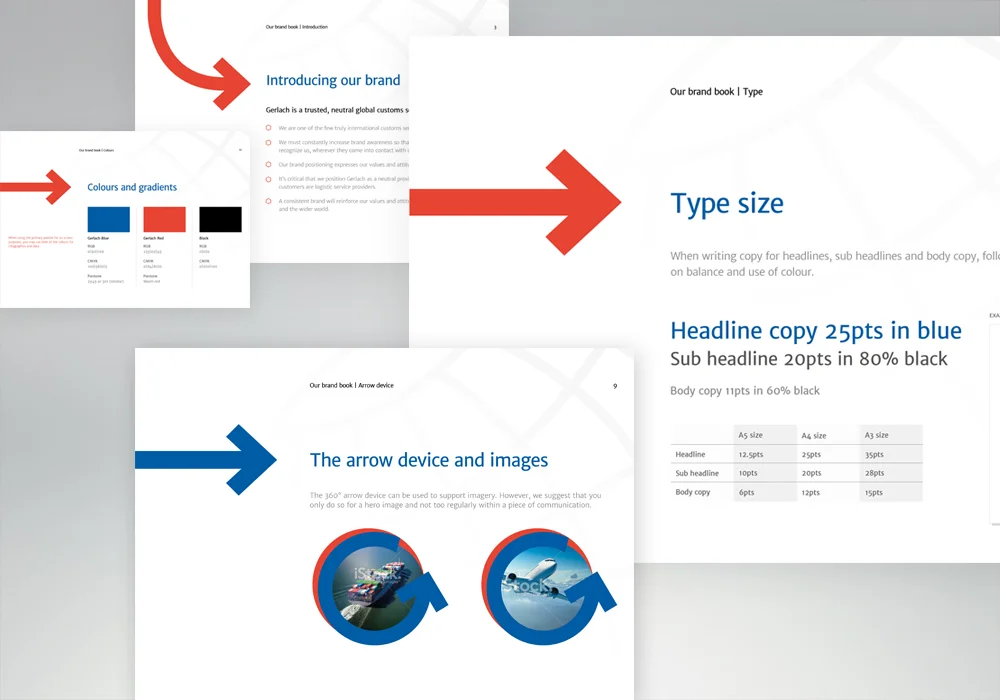Click the 'A4 size' column header

point(814,435)
